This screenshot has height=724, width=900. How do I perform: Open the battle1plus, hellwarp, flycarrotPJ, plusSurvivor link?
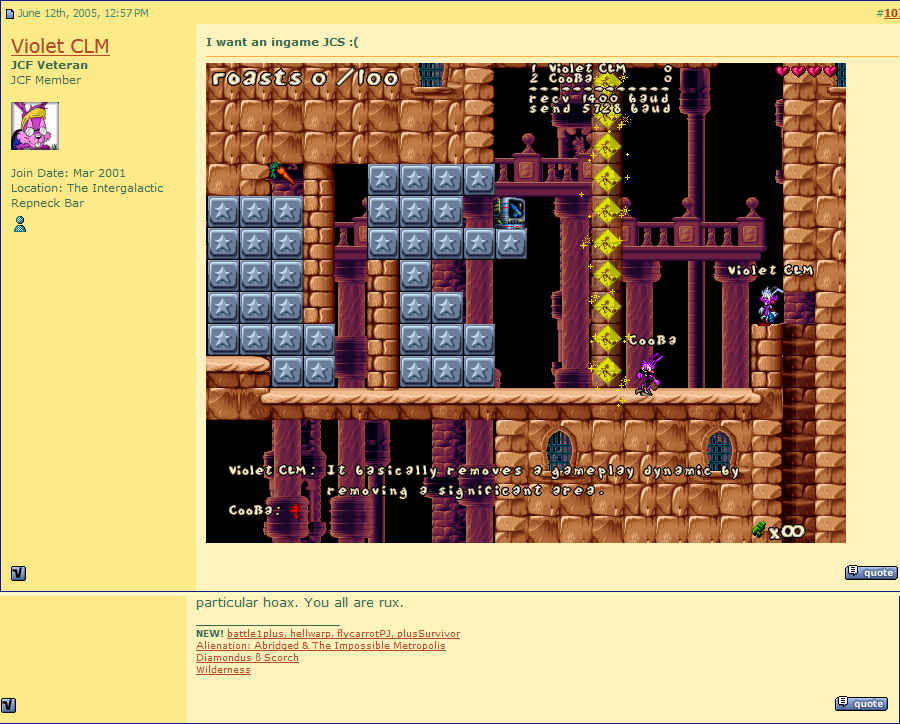pyautogui.click(x=343, y=633)
